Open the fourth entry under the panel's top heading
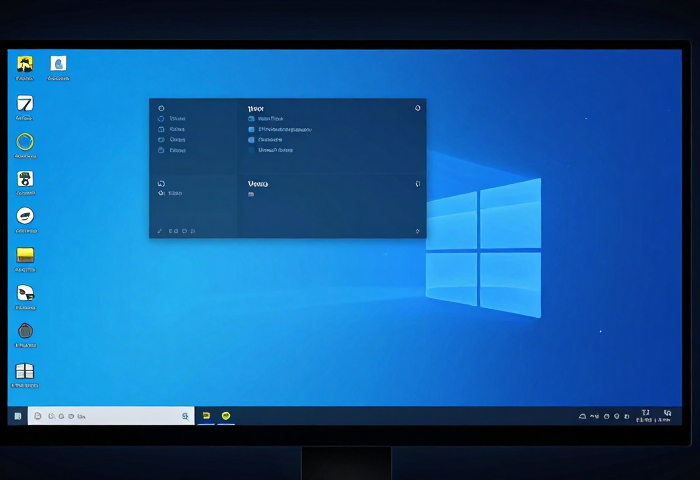This screenshot has width=700, height=480. [271, 150]
